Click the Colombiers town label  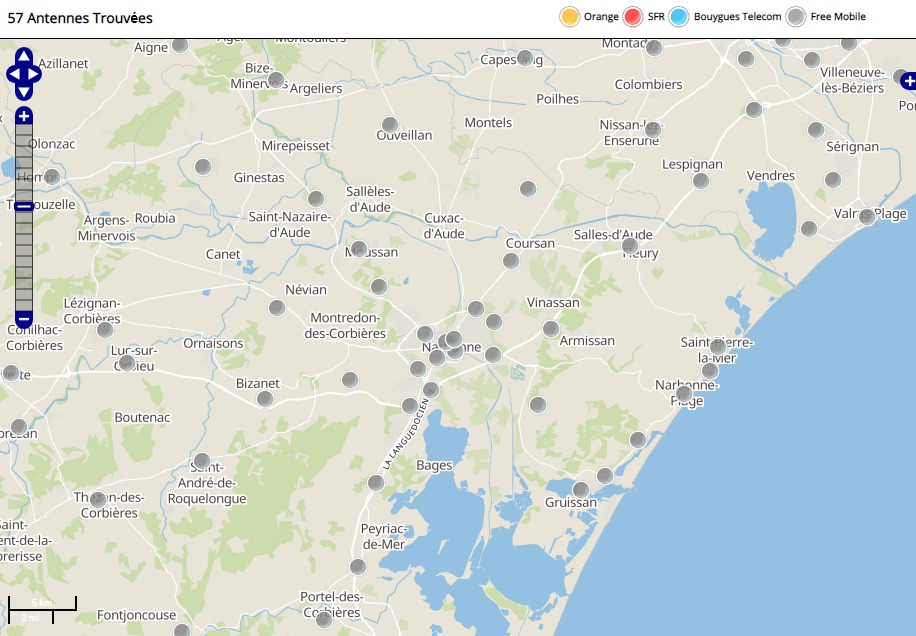click(648, 84)
